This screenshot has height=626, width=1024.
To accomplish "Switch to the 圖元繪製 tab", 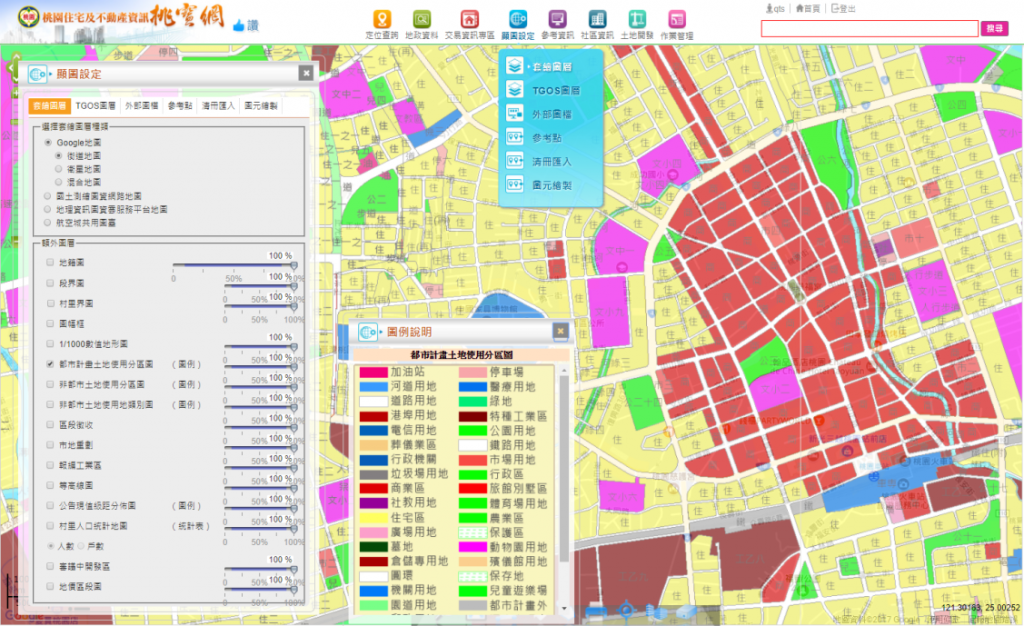I will (261, 106).
